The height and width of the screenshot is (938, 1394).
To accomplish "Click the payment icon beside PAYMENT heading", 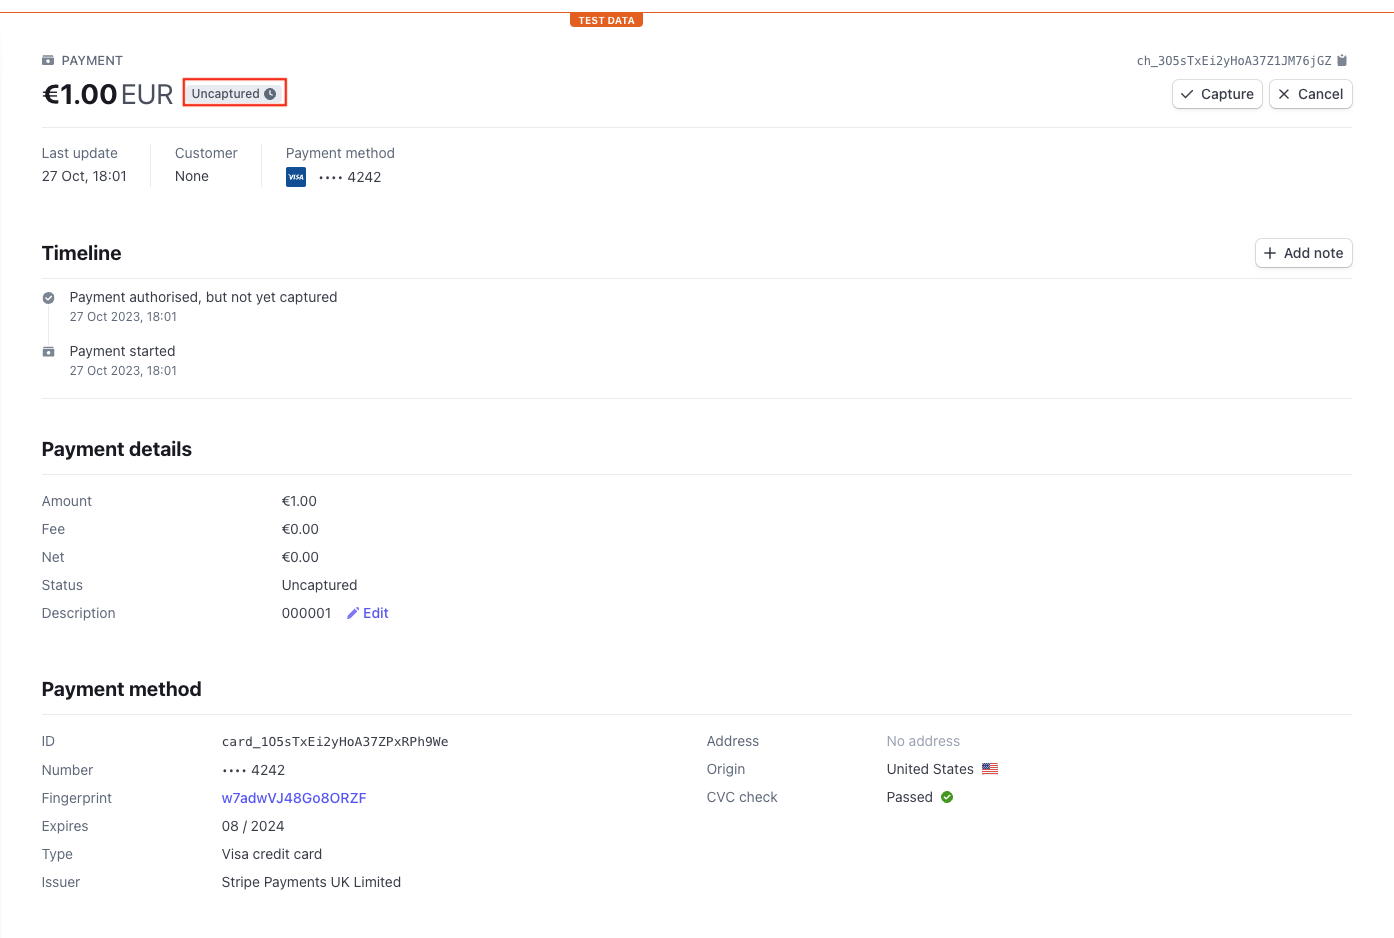I will [48, 61].
